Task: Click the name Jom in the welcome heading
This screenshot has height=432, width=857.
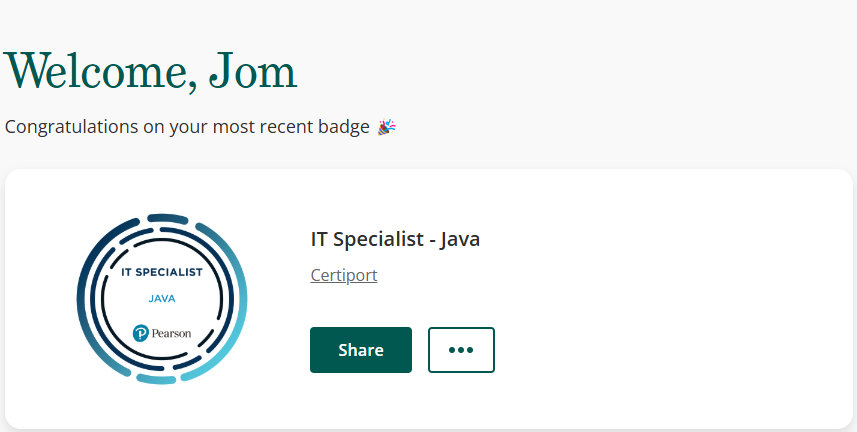Action: (253, 72)
